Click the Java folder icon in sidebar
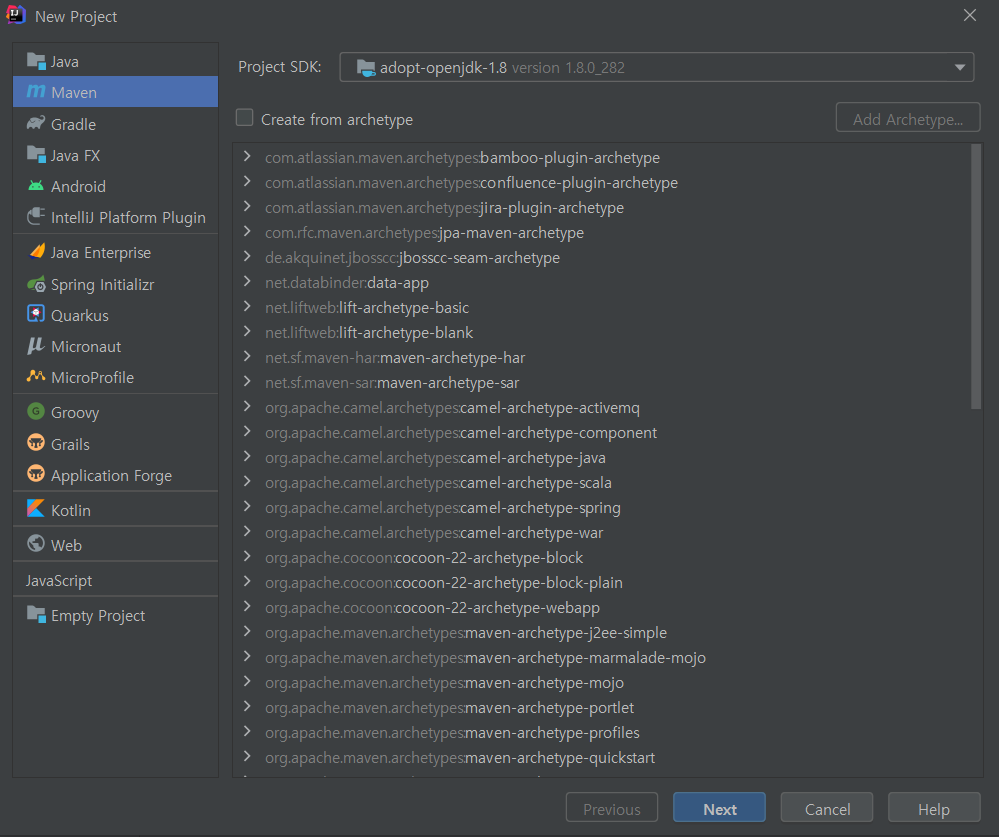 36,61
